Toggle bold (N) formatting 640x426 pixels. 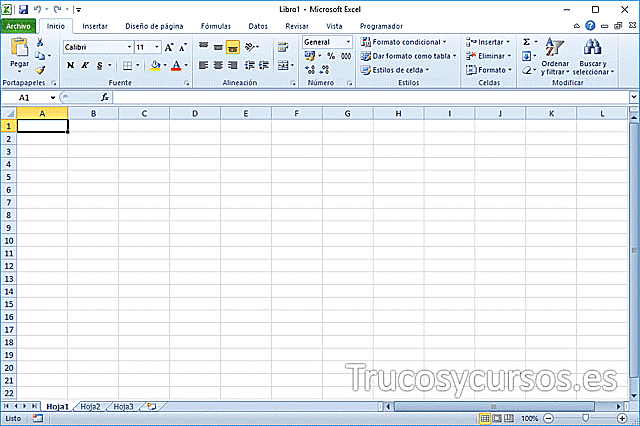point(71,65)
